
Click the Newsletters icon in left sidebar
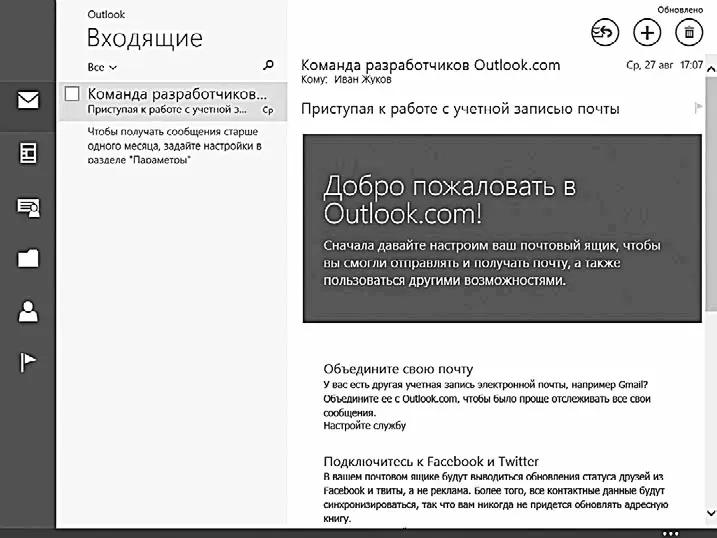click(x=28, y=153)
